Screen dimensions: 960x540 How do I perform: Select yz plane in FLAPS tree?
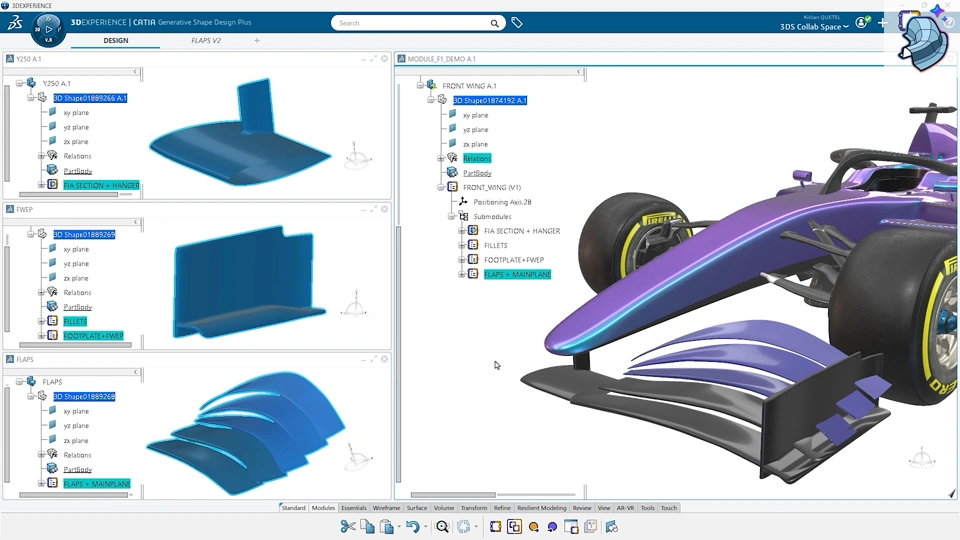pyautogui.click(x=76, y=426)
